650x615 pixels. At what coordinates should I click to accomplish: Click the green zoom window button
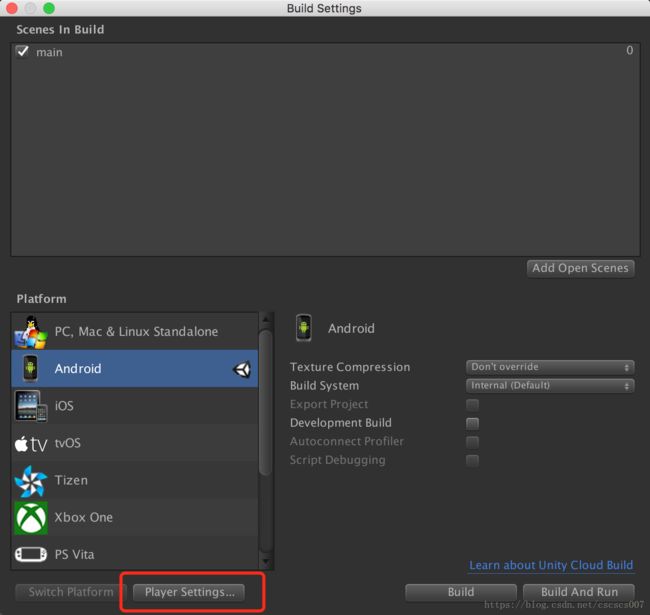click(49, 8)
